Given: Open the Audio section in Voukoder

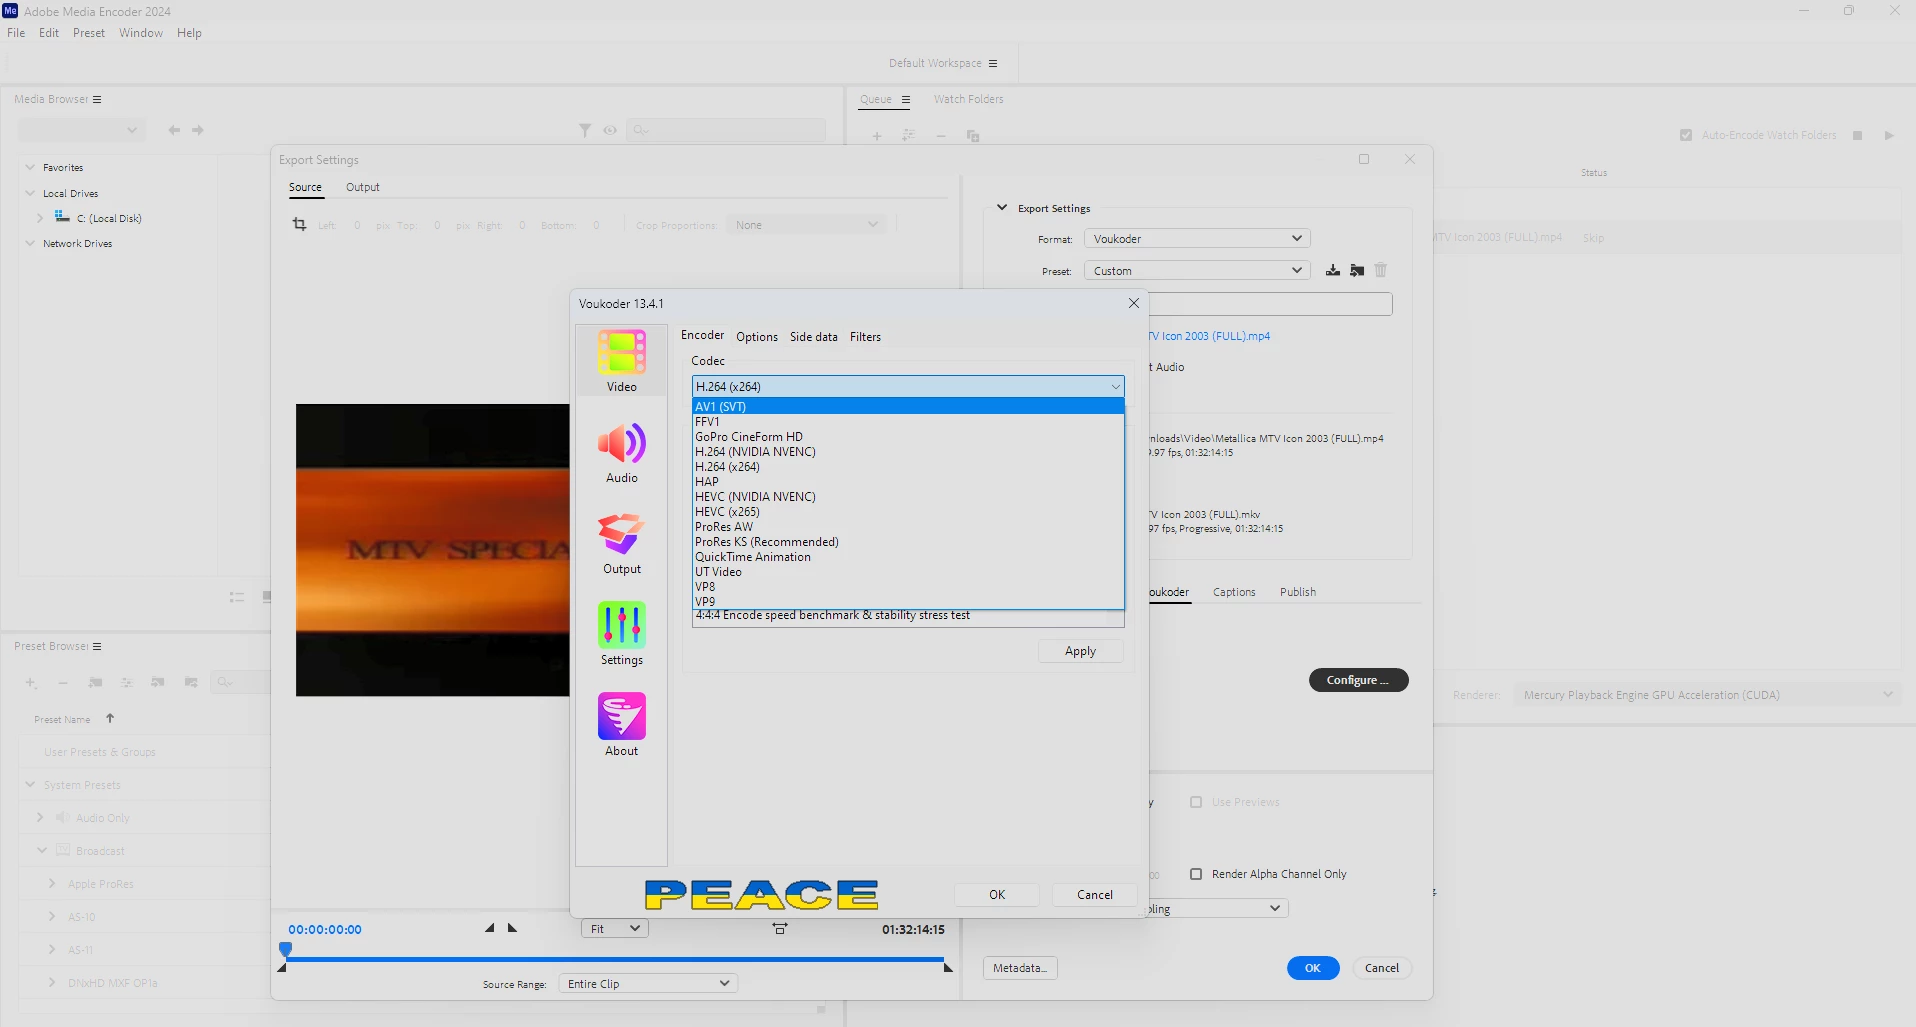Looking at the screenshot, I should point(621,453).
